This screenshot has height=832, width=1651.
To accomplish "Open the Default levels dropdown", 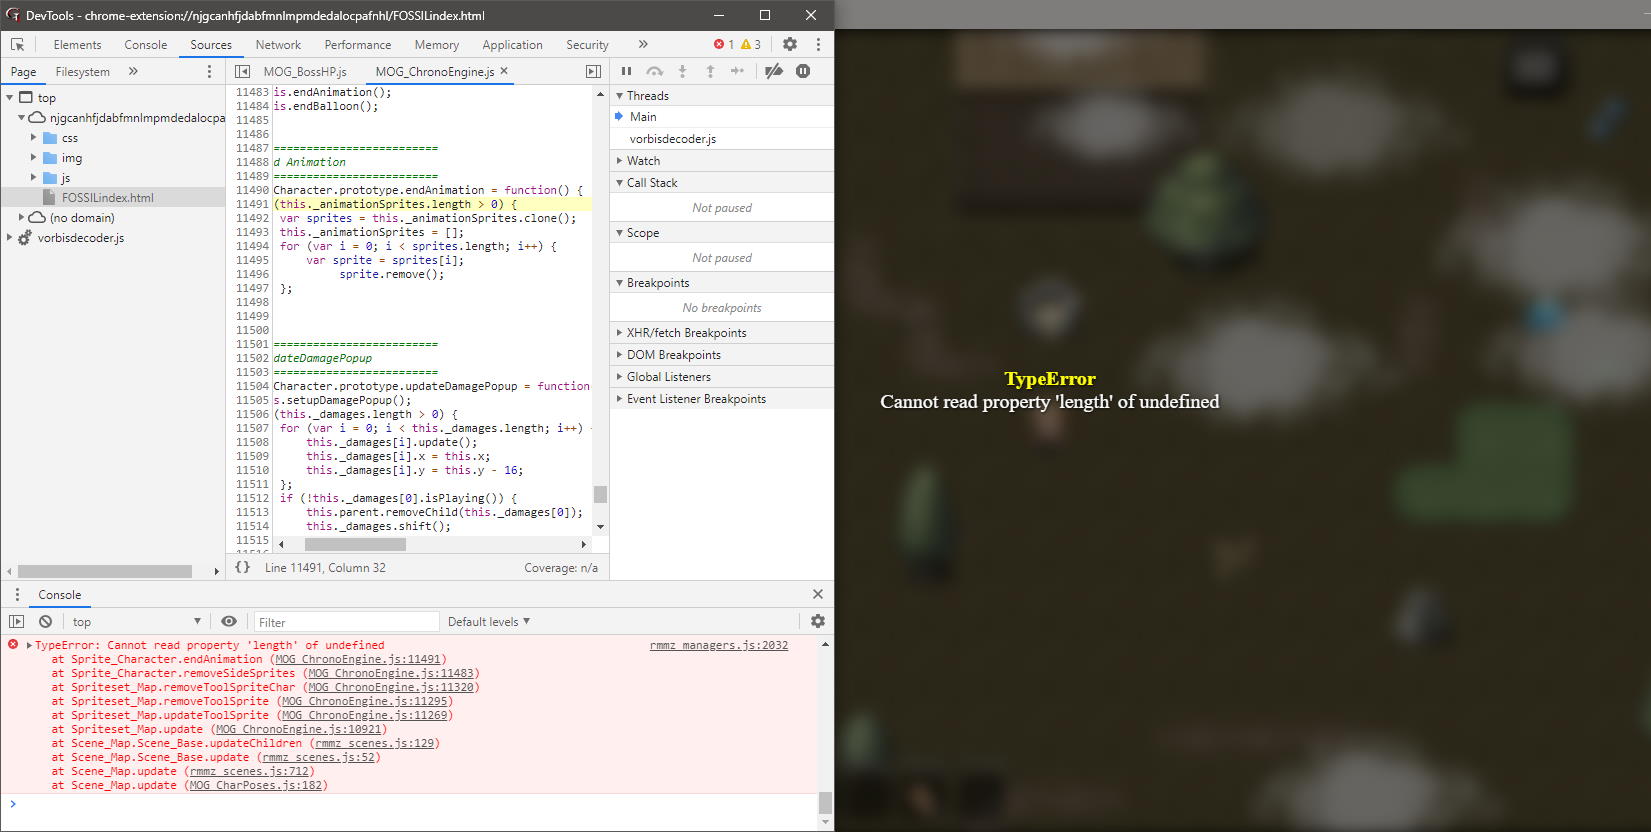I will tap(489, 621).
